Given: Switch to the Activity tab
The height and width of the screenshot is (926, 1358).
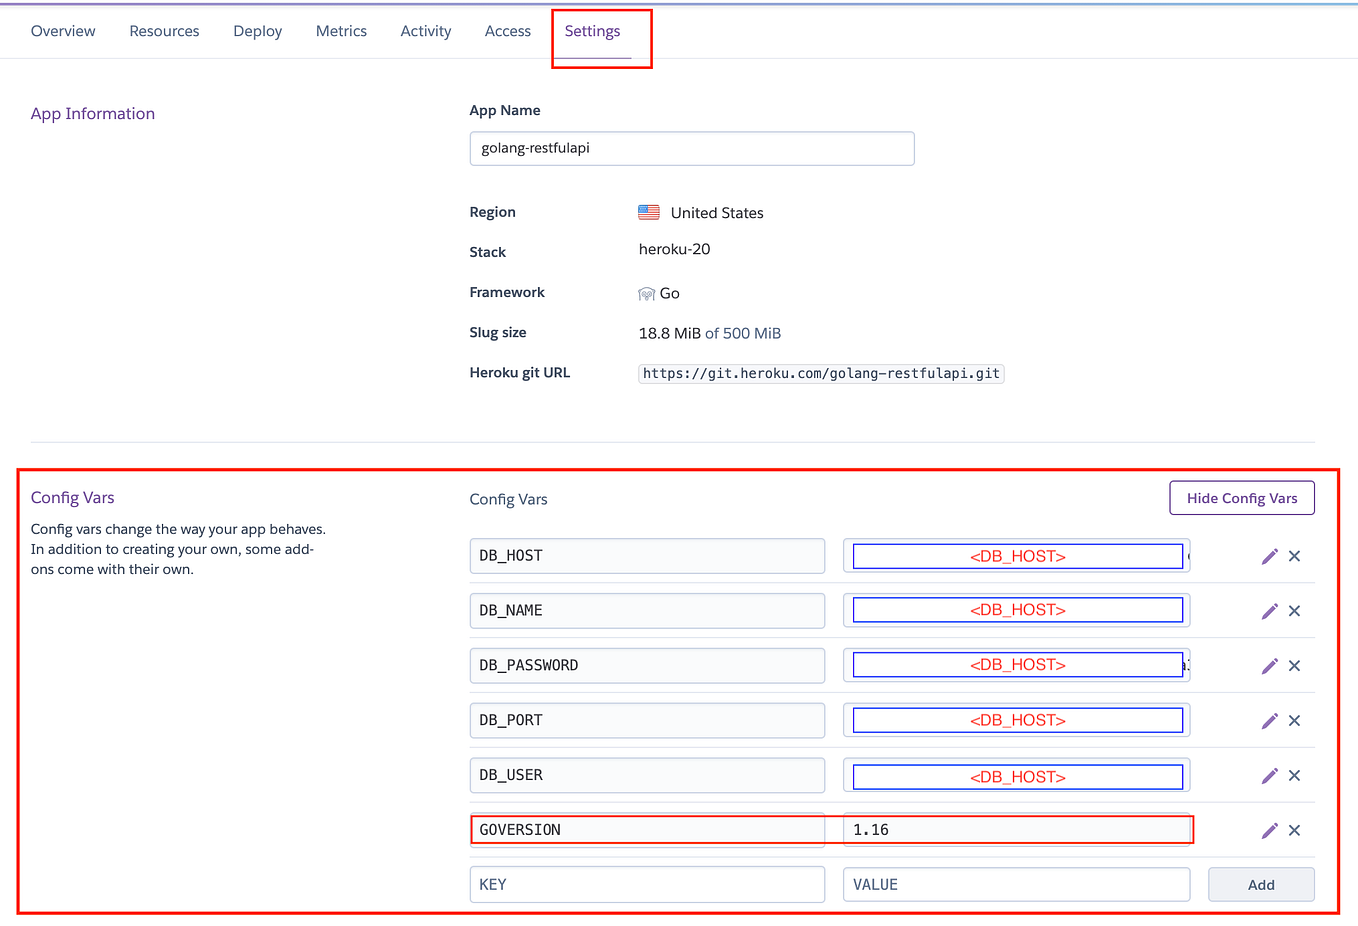Looking at the screenshot, I should tap(425, 31).
